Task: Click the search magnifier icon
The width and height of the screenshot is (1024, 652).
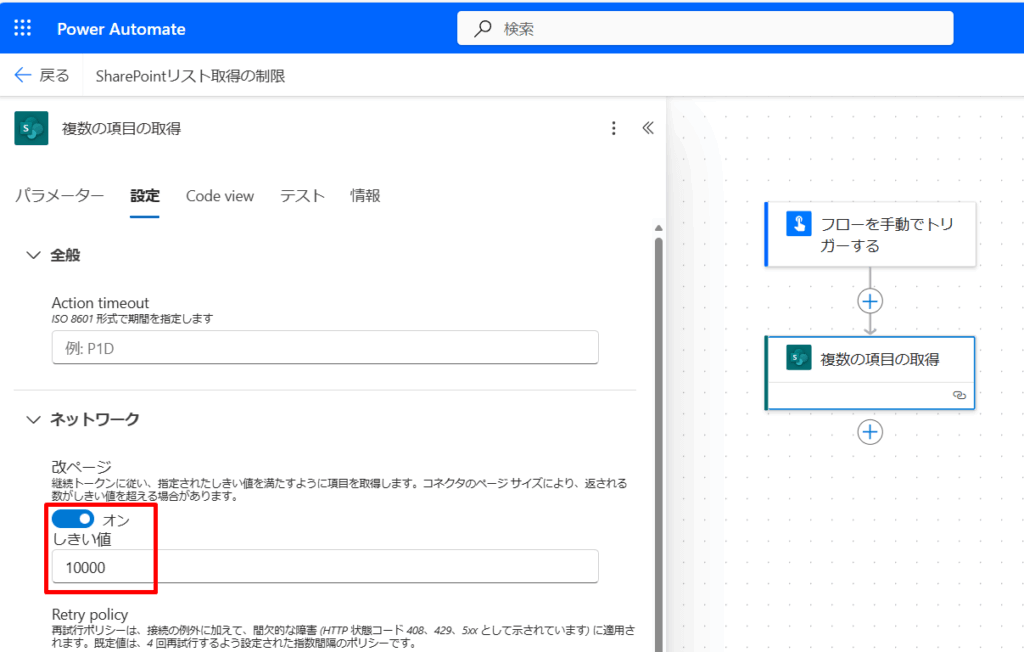Action: (x=483, y=28)
